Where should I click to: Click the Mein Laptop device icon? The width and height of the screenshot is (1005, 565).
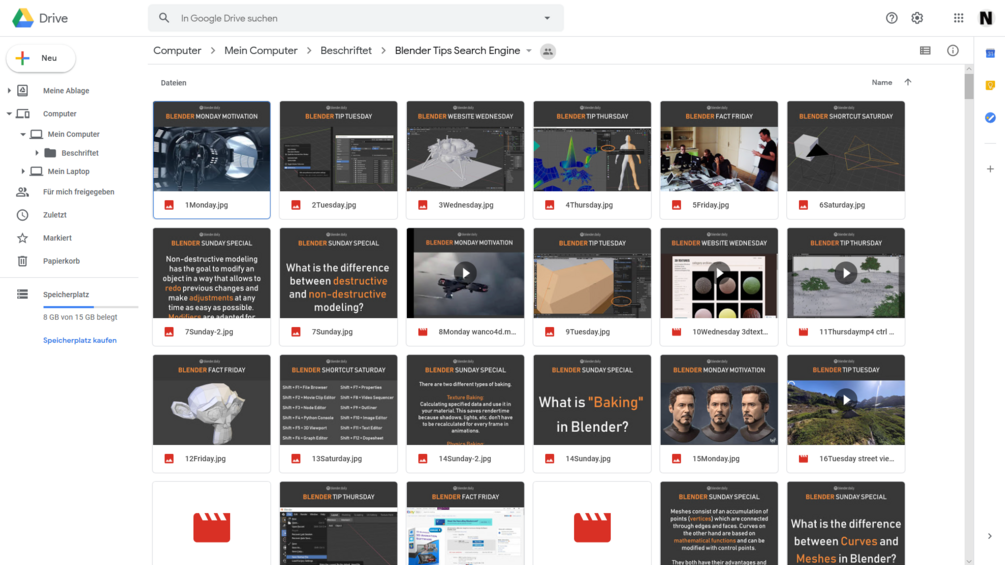point(37,171)
